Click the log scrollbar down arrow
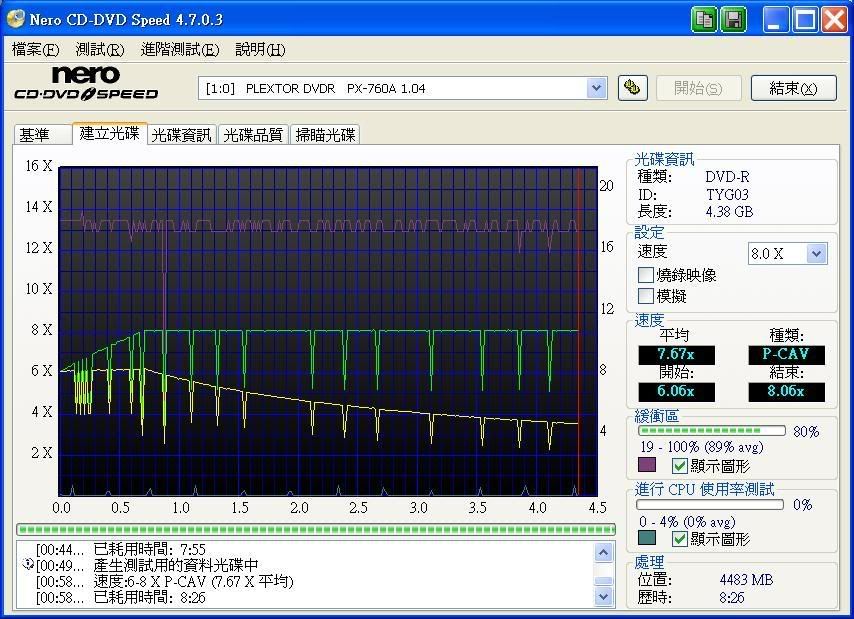Image resolution: width=854 pixels, height=619 pixels. [x=603, y=596]
